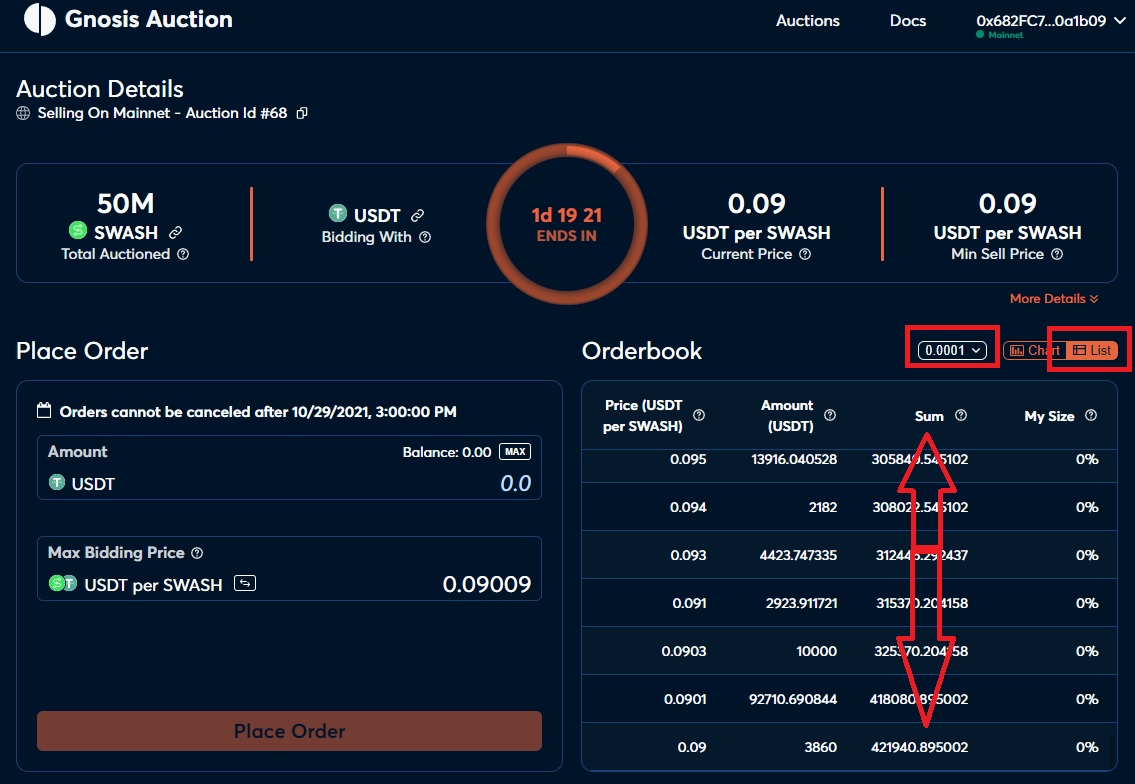This screenshot has width=1135, height=784.
Task: Click the Gnosis Auction title
Action: tap(148, 19)
